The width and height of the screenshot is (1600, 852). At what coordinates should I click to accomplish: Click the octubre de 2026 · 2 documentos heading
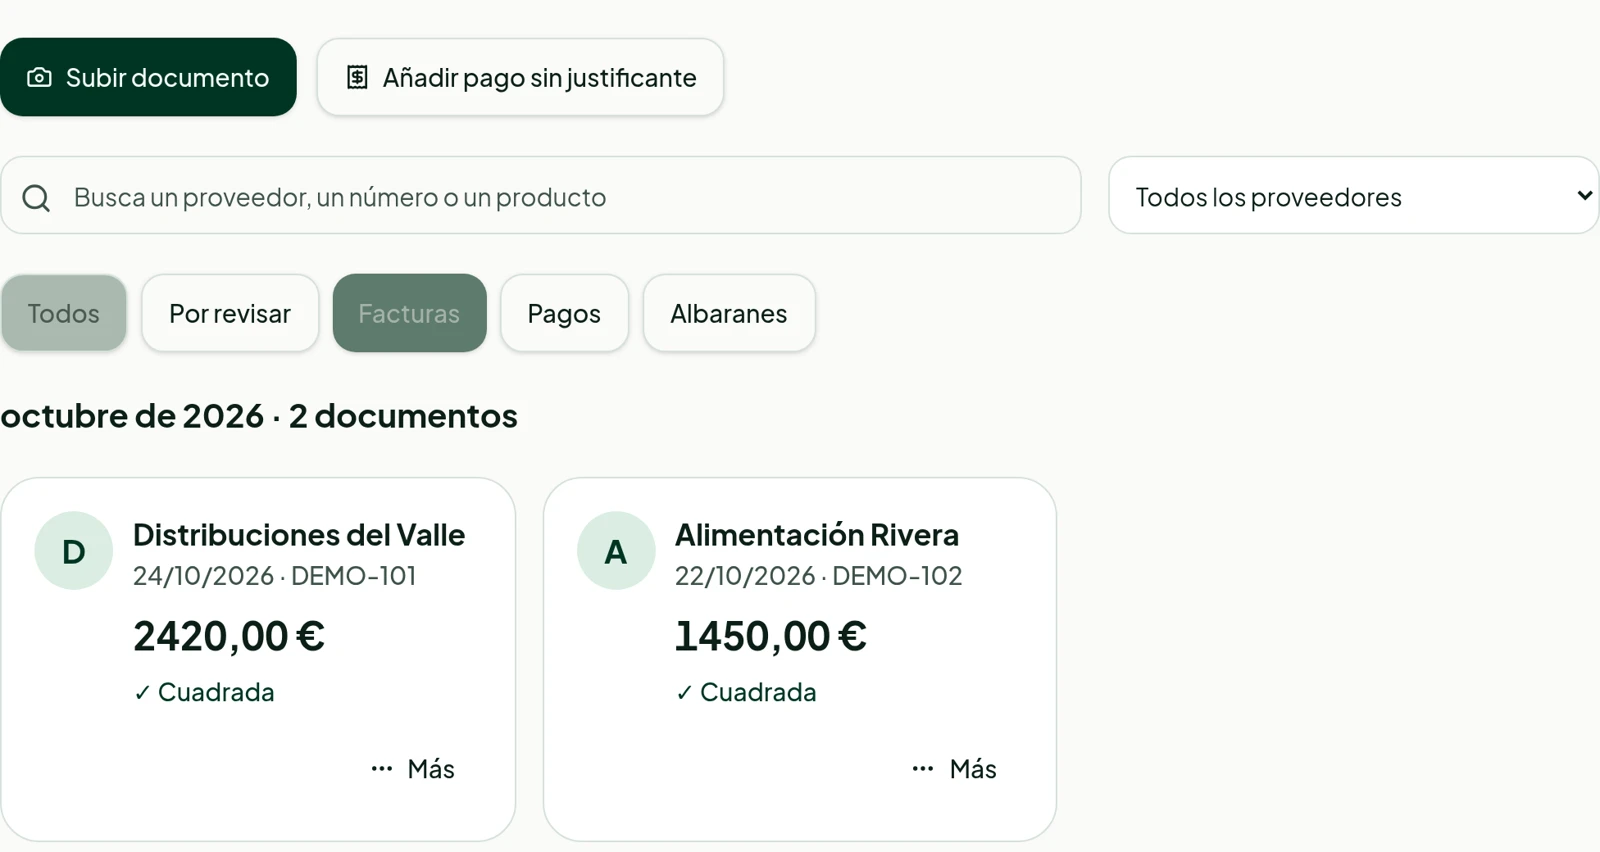(x=259, y=416)
